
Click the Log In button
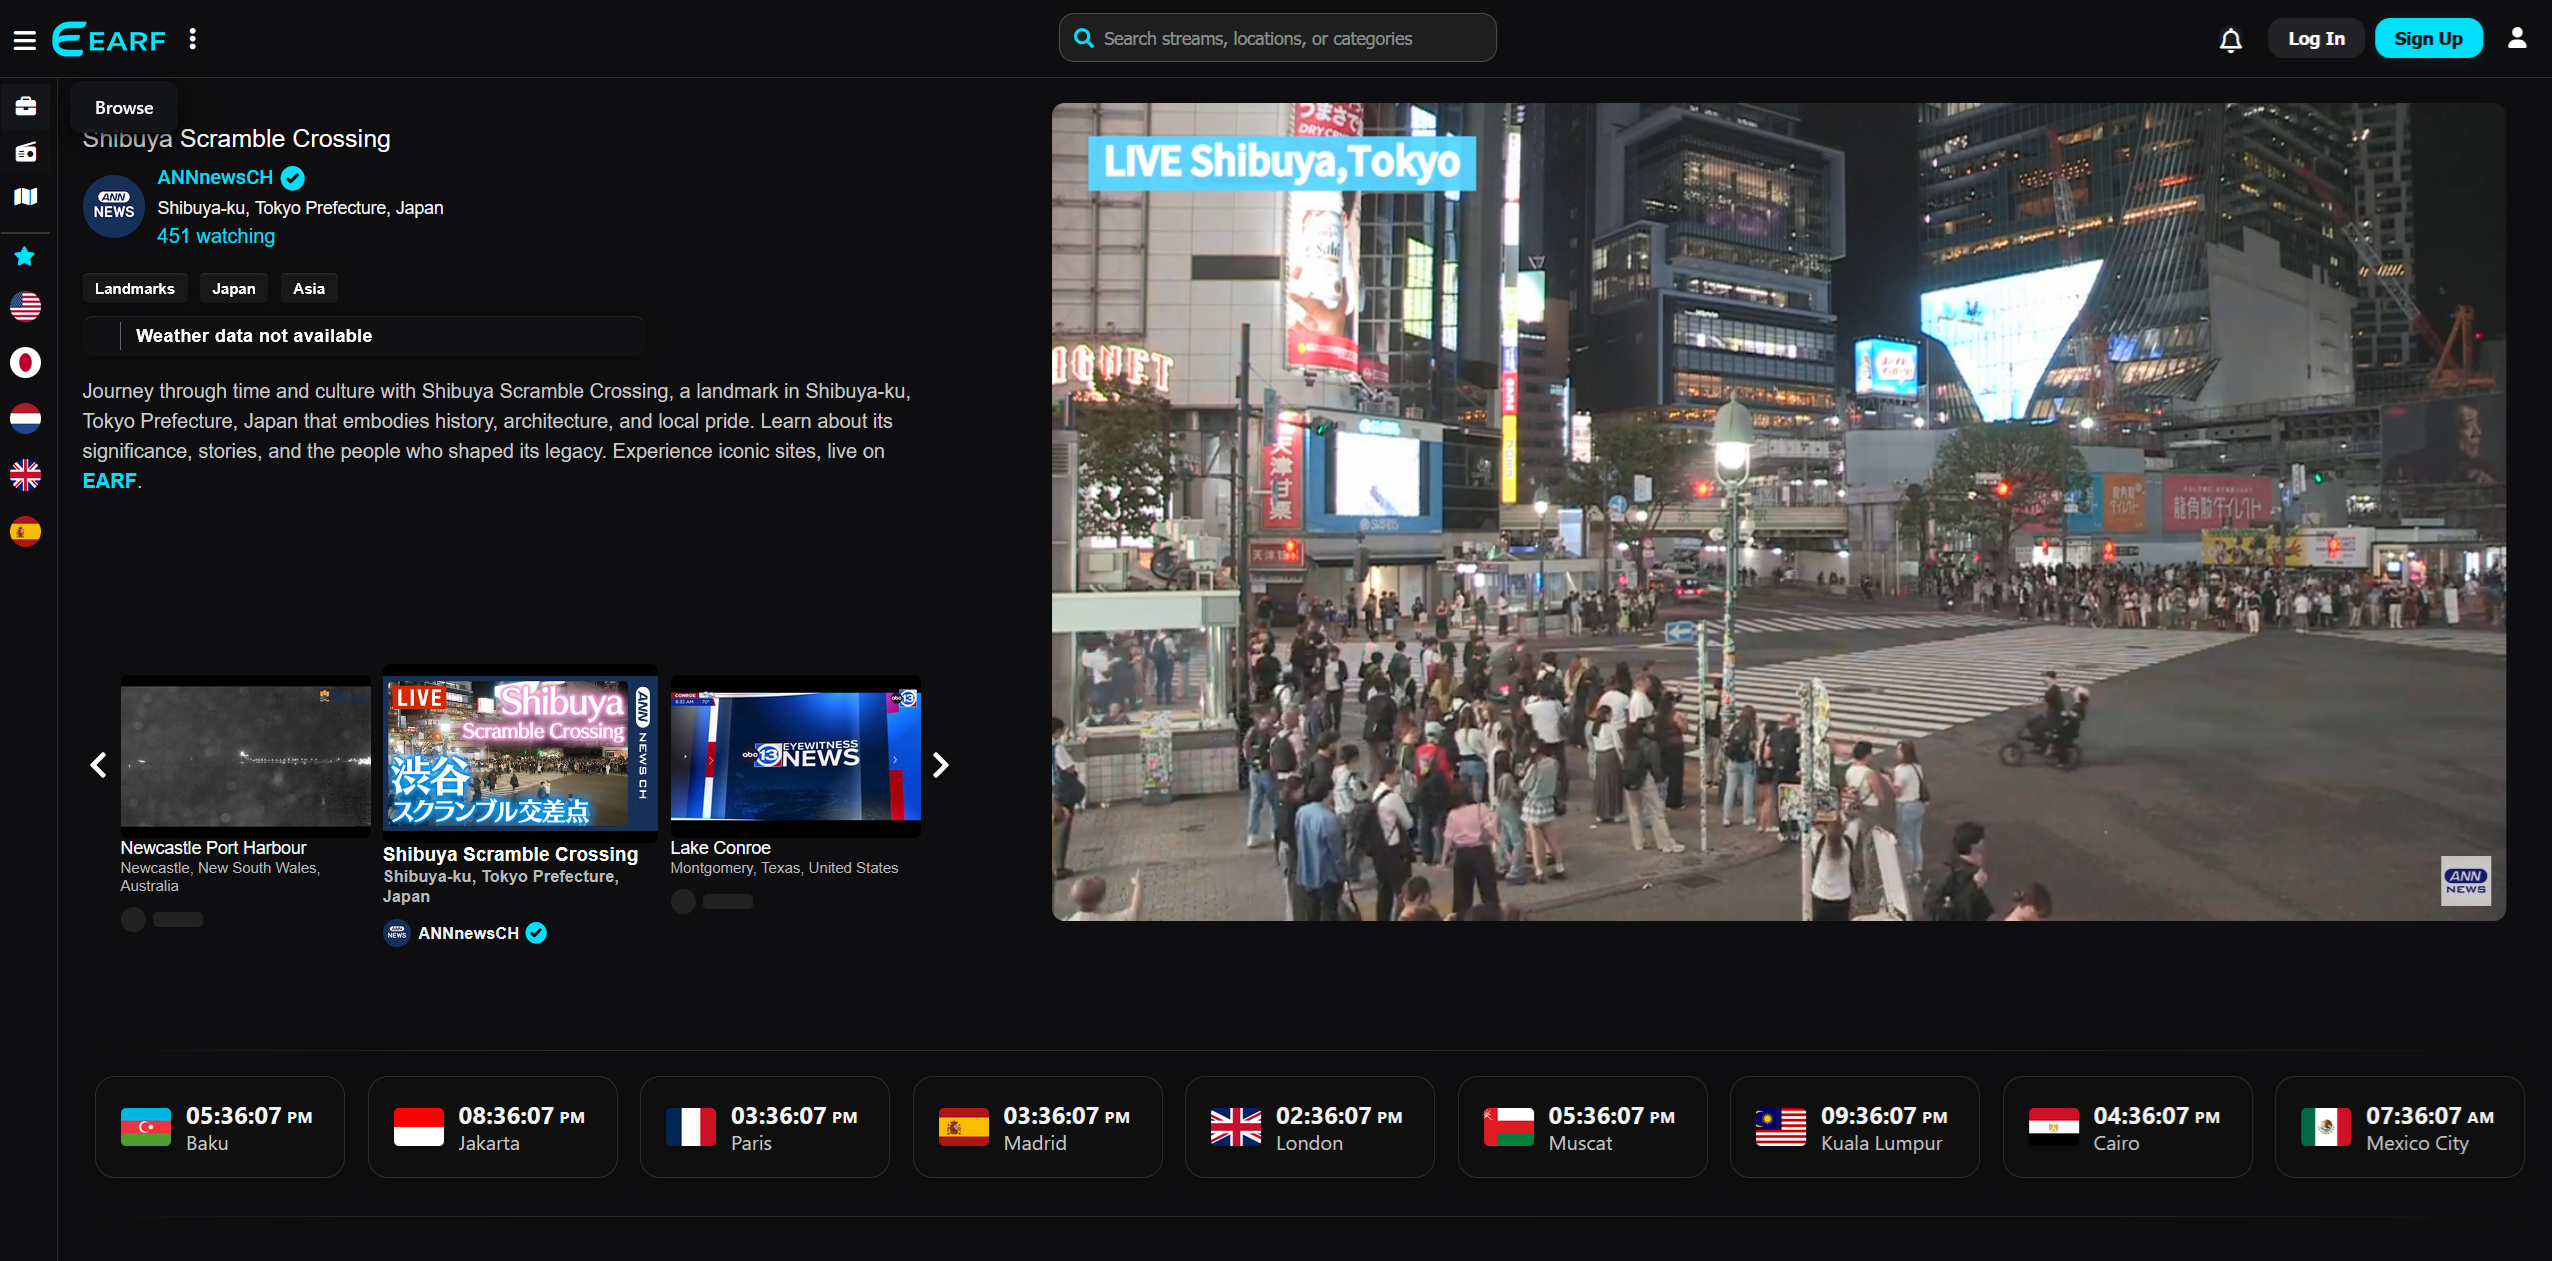coord(2315,39)
